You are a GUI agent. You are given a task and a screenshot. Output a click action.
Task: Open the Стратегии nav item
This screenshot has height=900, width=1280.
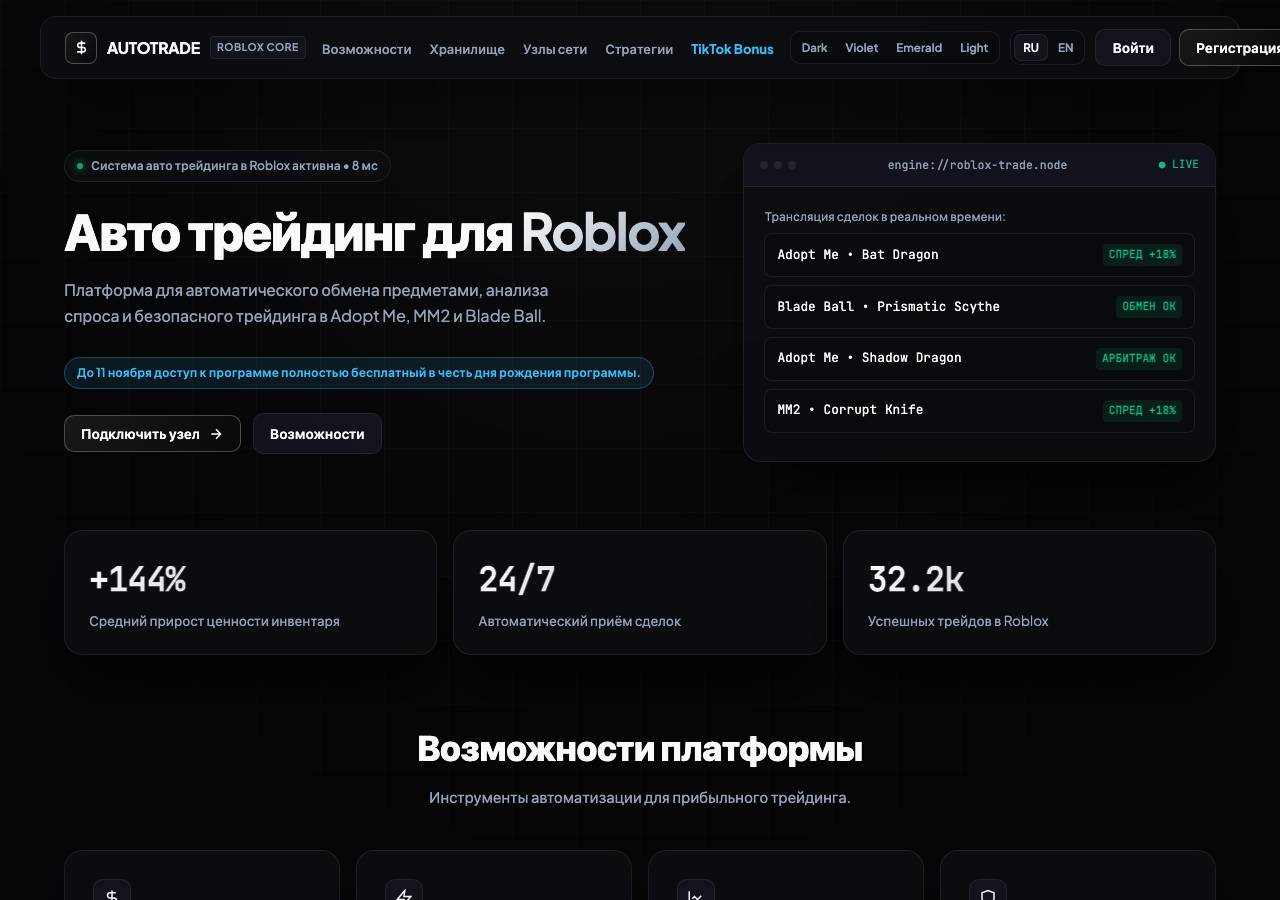point(639,49)
